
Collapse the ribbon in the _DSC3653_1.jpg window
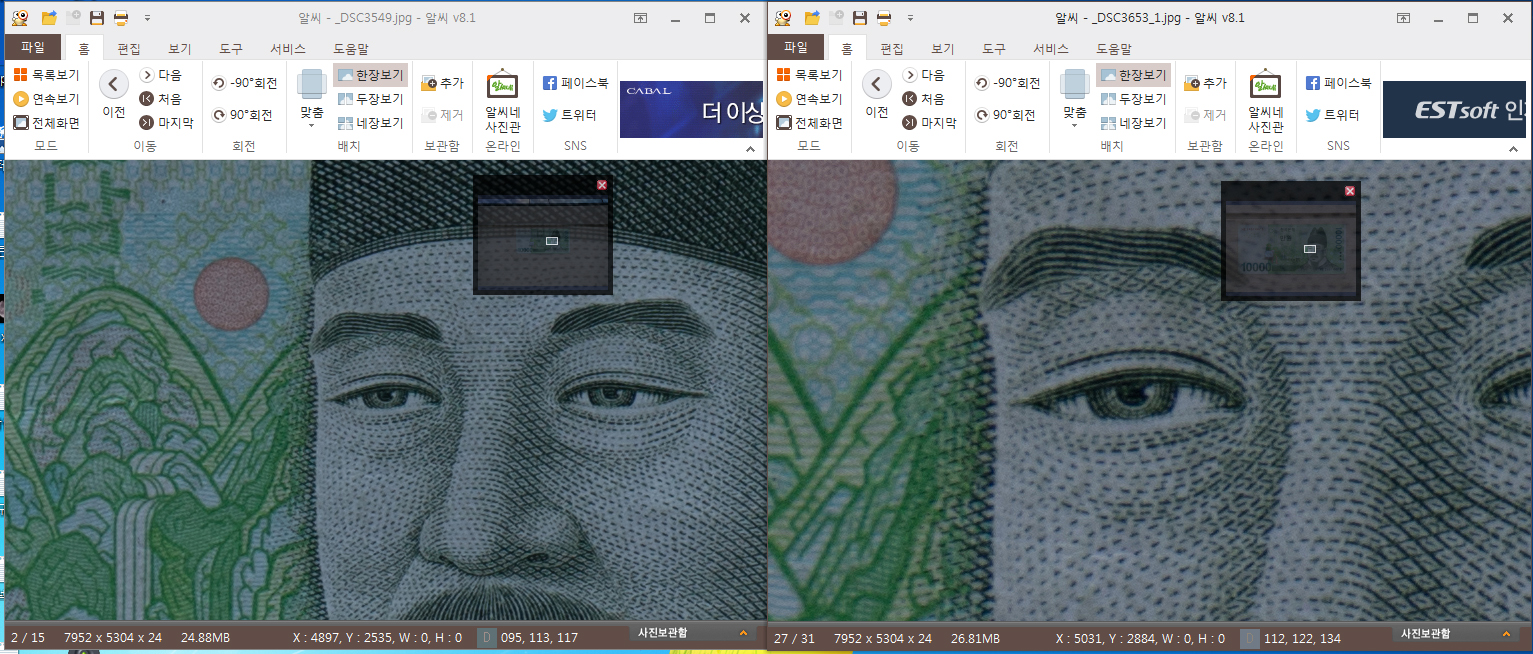point(1515,148)
